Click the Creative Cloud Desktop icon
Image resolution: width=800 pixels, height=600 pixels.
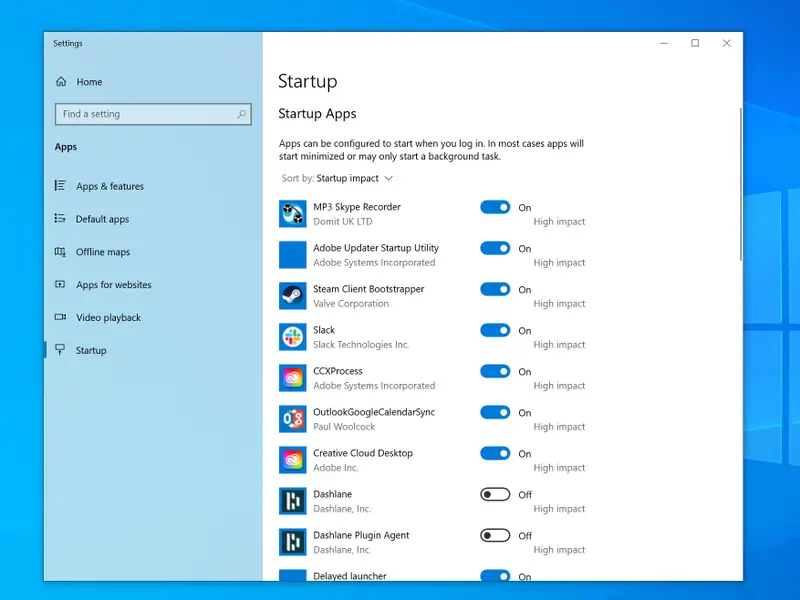(x=292, y=460)
